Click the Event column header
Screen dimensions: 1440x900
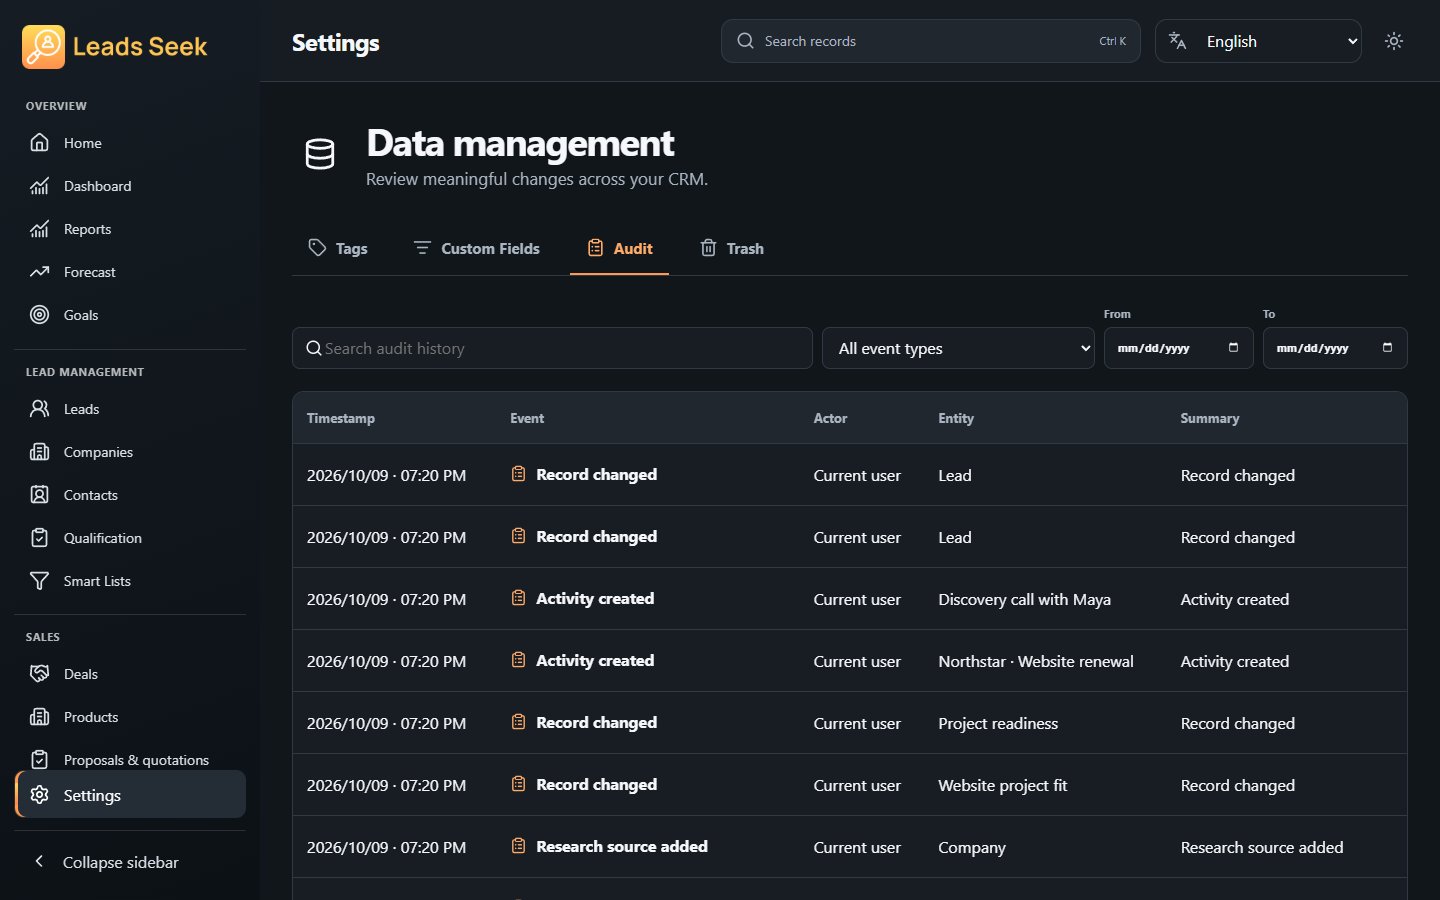coord(527,418)
